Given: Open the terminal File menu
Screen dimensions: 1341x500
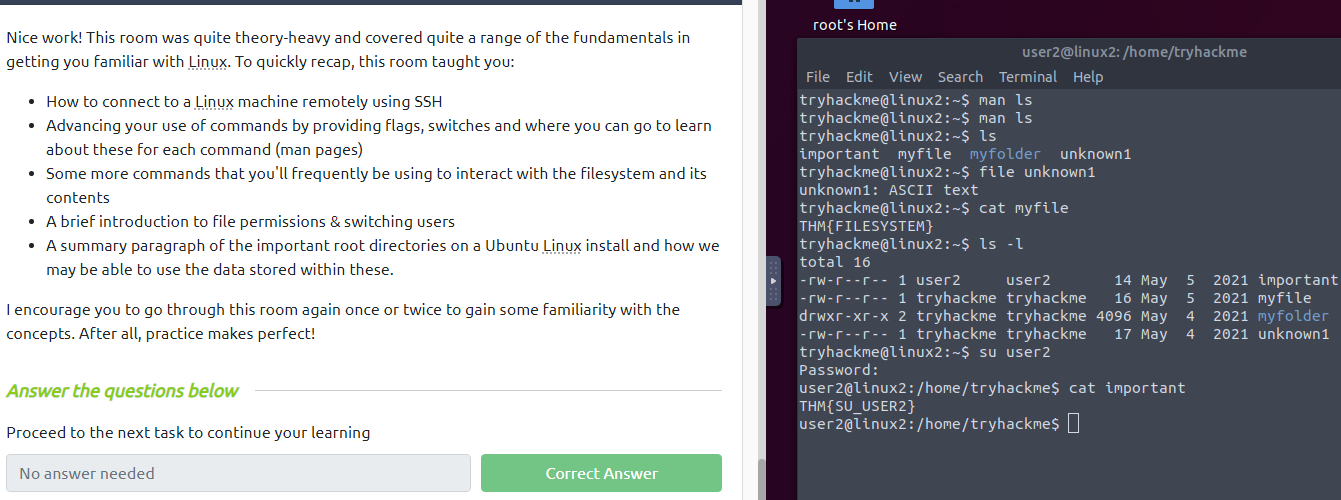Looking at the screenshot, I should (818, 77).
